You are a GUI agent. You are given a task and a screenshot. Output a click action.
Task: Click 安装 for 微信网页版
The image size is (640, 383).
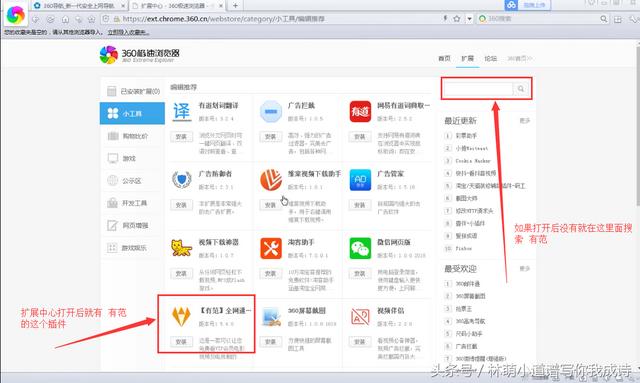tap(360, 274)
